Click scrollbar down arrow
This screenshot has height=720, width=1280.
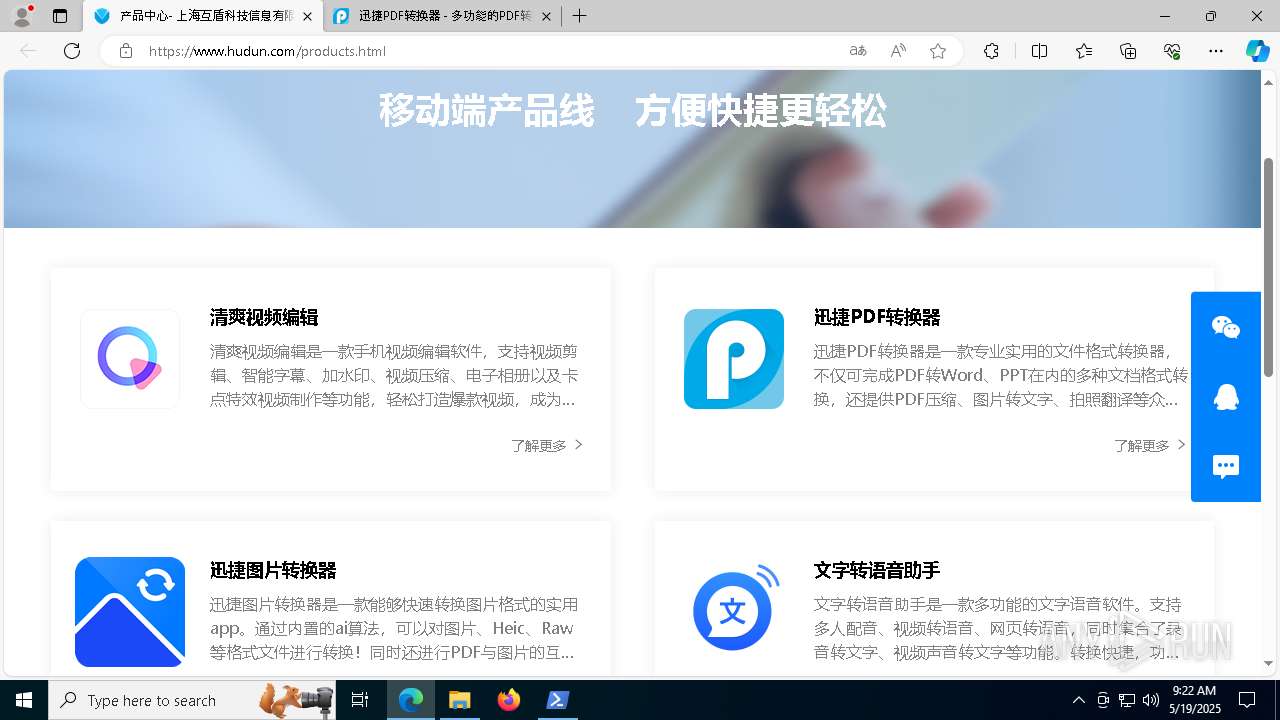pyautogui.click(x=1268, y=663)
